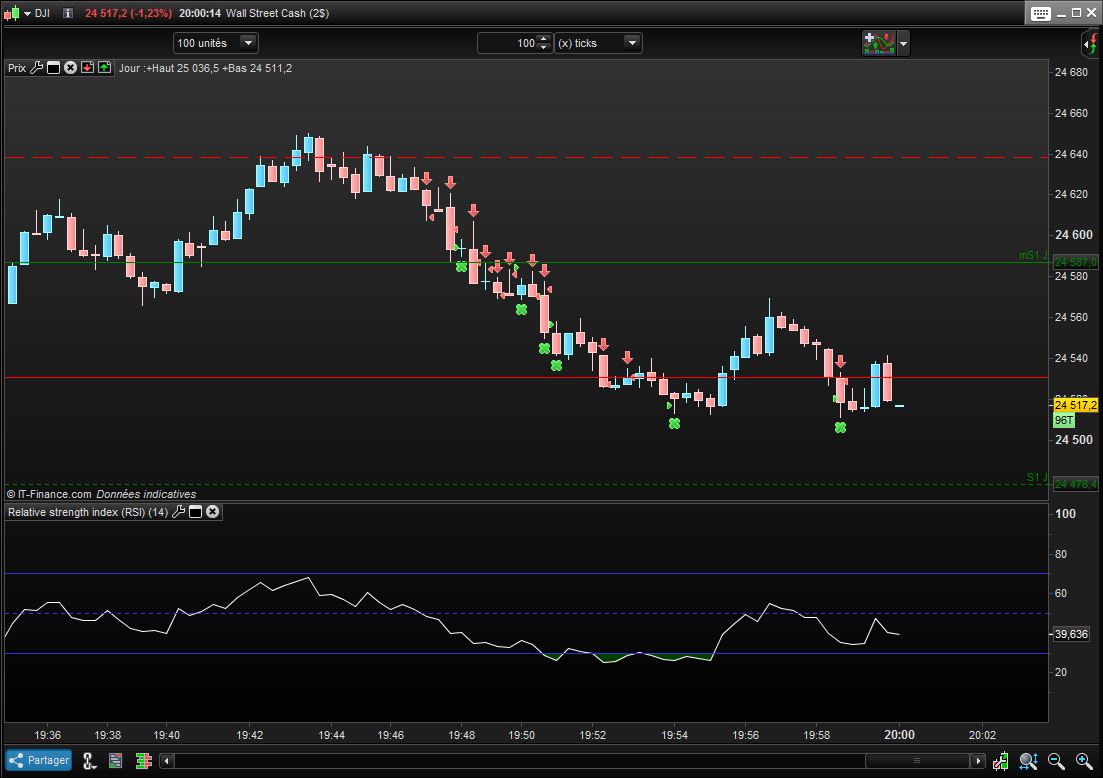Open the order list icon
Screen dimensions: 1103x778
(115, 760)
